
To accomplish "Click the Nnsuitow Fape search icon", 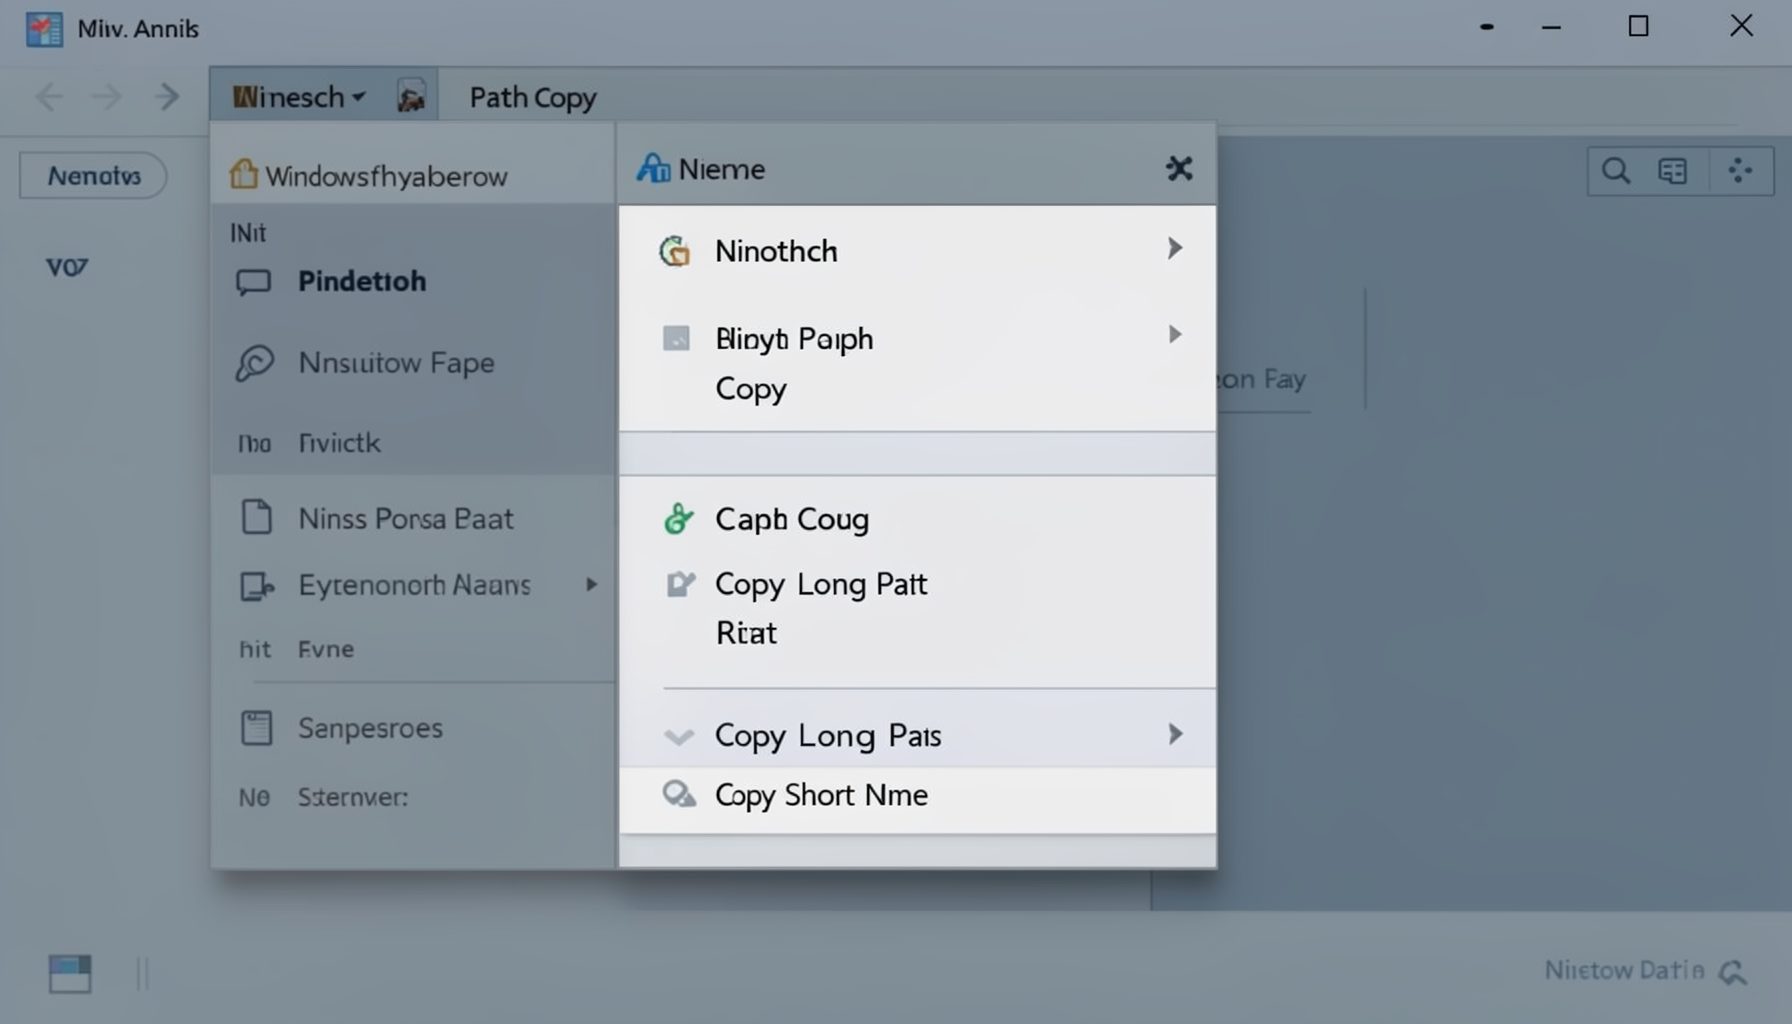I will tap(254, 363).
